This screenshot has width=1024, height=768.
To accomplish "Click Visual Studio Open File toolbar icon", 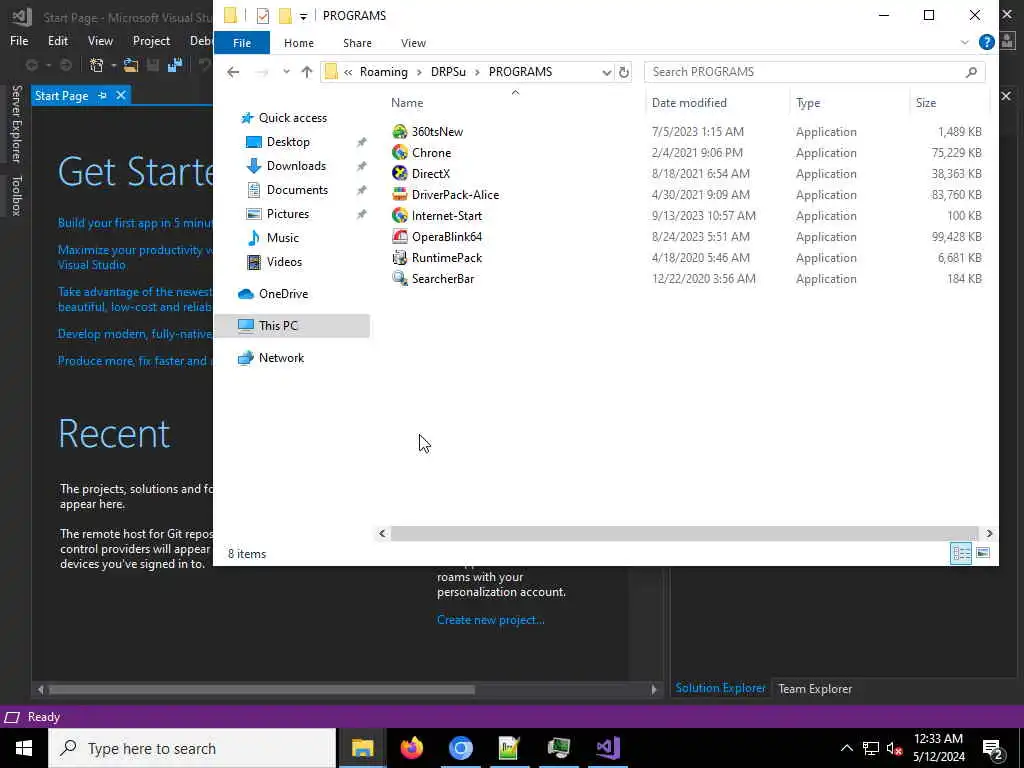I will coord(131,65).
